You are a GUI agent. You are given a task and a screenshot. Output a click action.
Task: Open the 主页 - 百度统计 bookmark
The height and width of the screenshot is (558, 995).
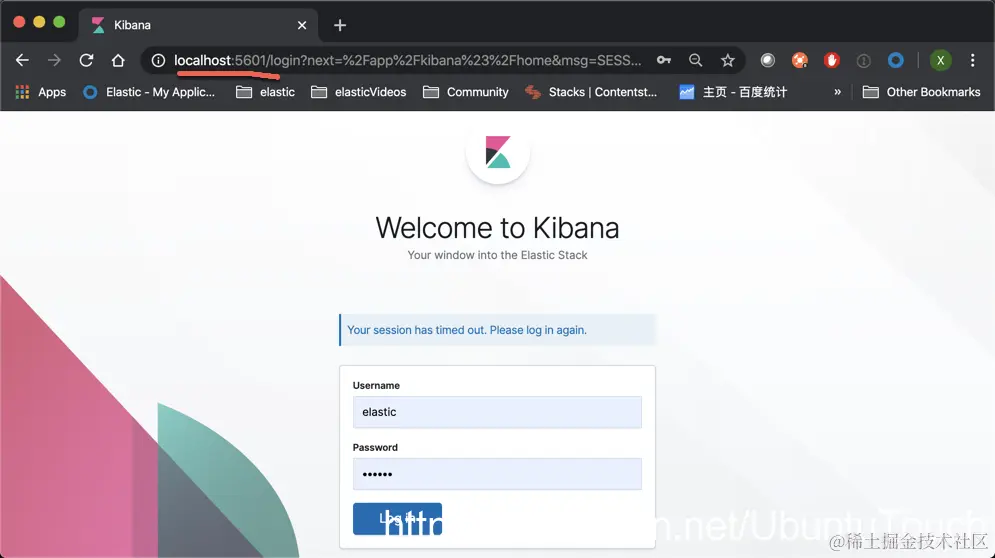(733, 92)
